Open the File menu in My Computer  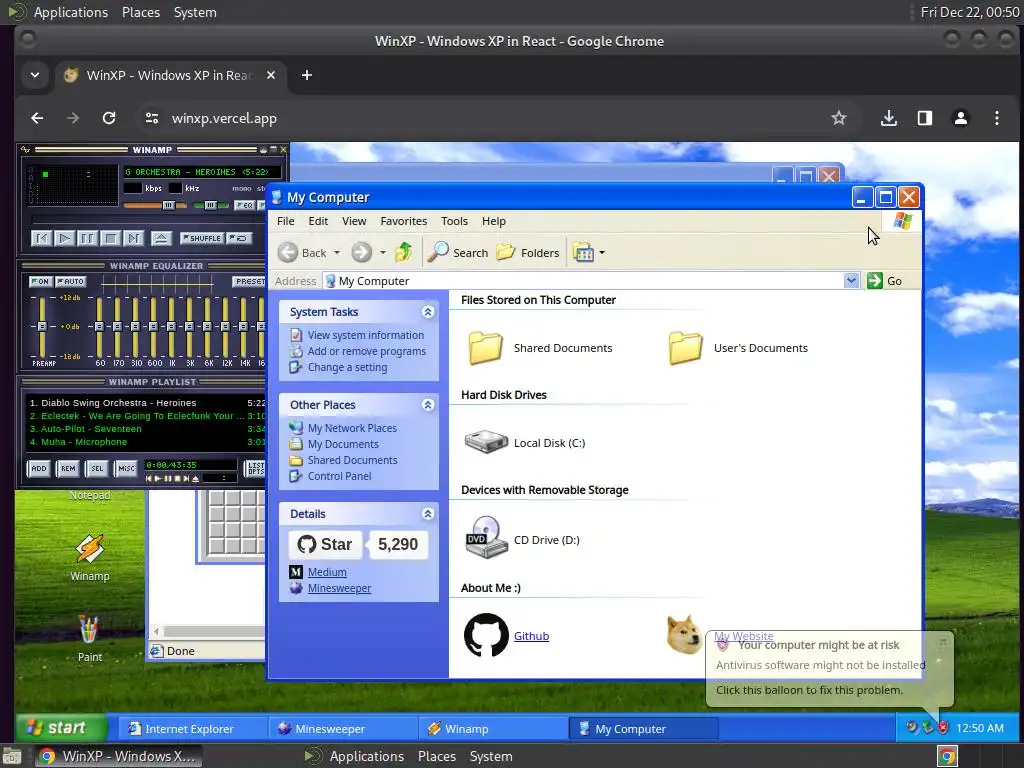[285, 221]
